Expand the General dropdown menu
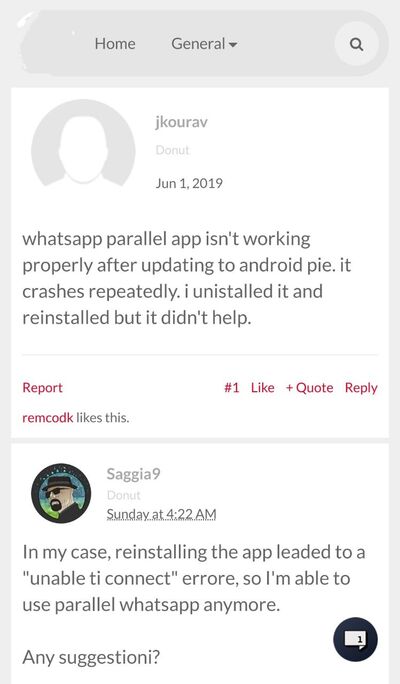Viewport: 400px width, 684px height. [x=204, y=44]
